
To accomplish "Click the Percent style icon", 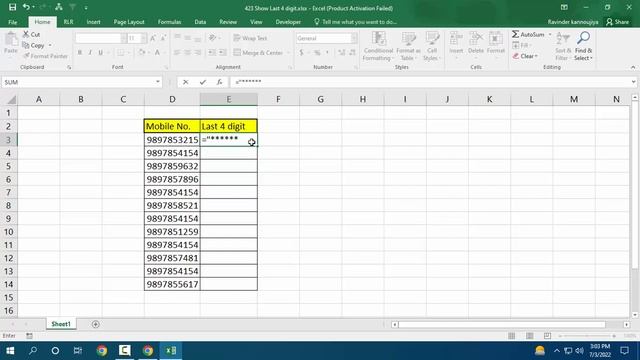I will 317,53.
